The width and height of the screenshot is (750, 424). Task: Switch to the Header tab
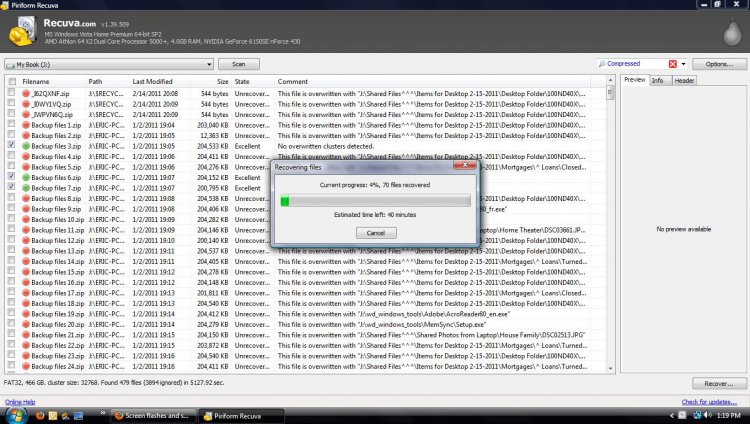[x=684, y=81]
